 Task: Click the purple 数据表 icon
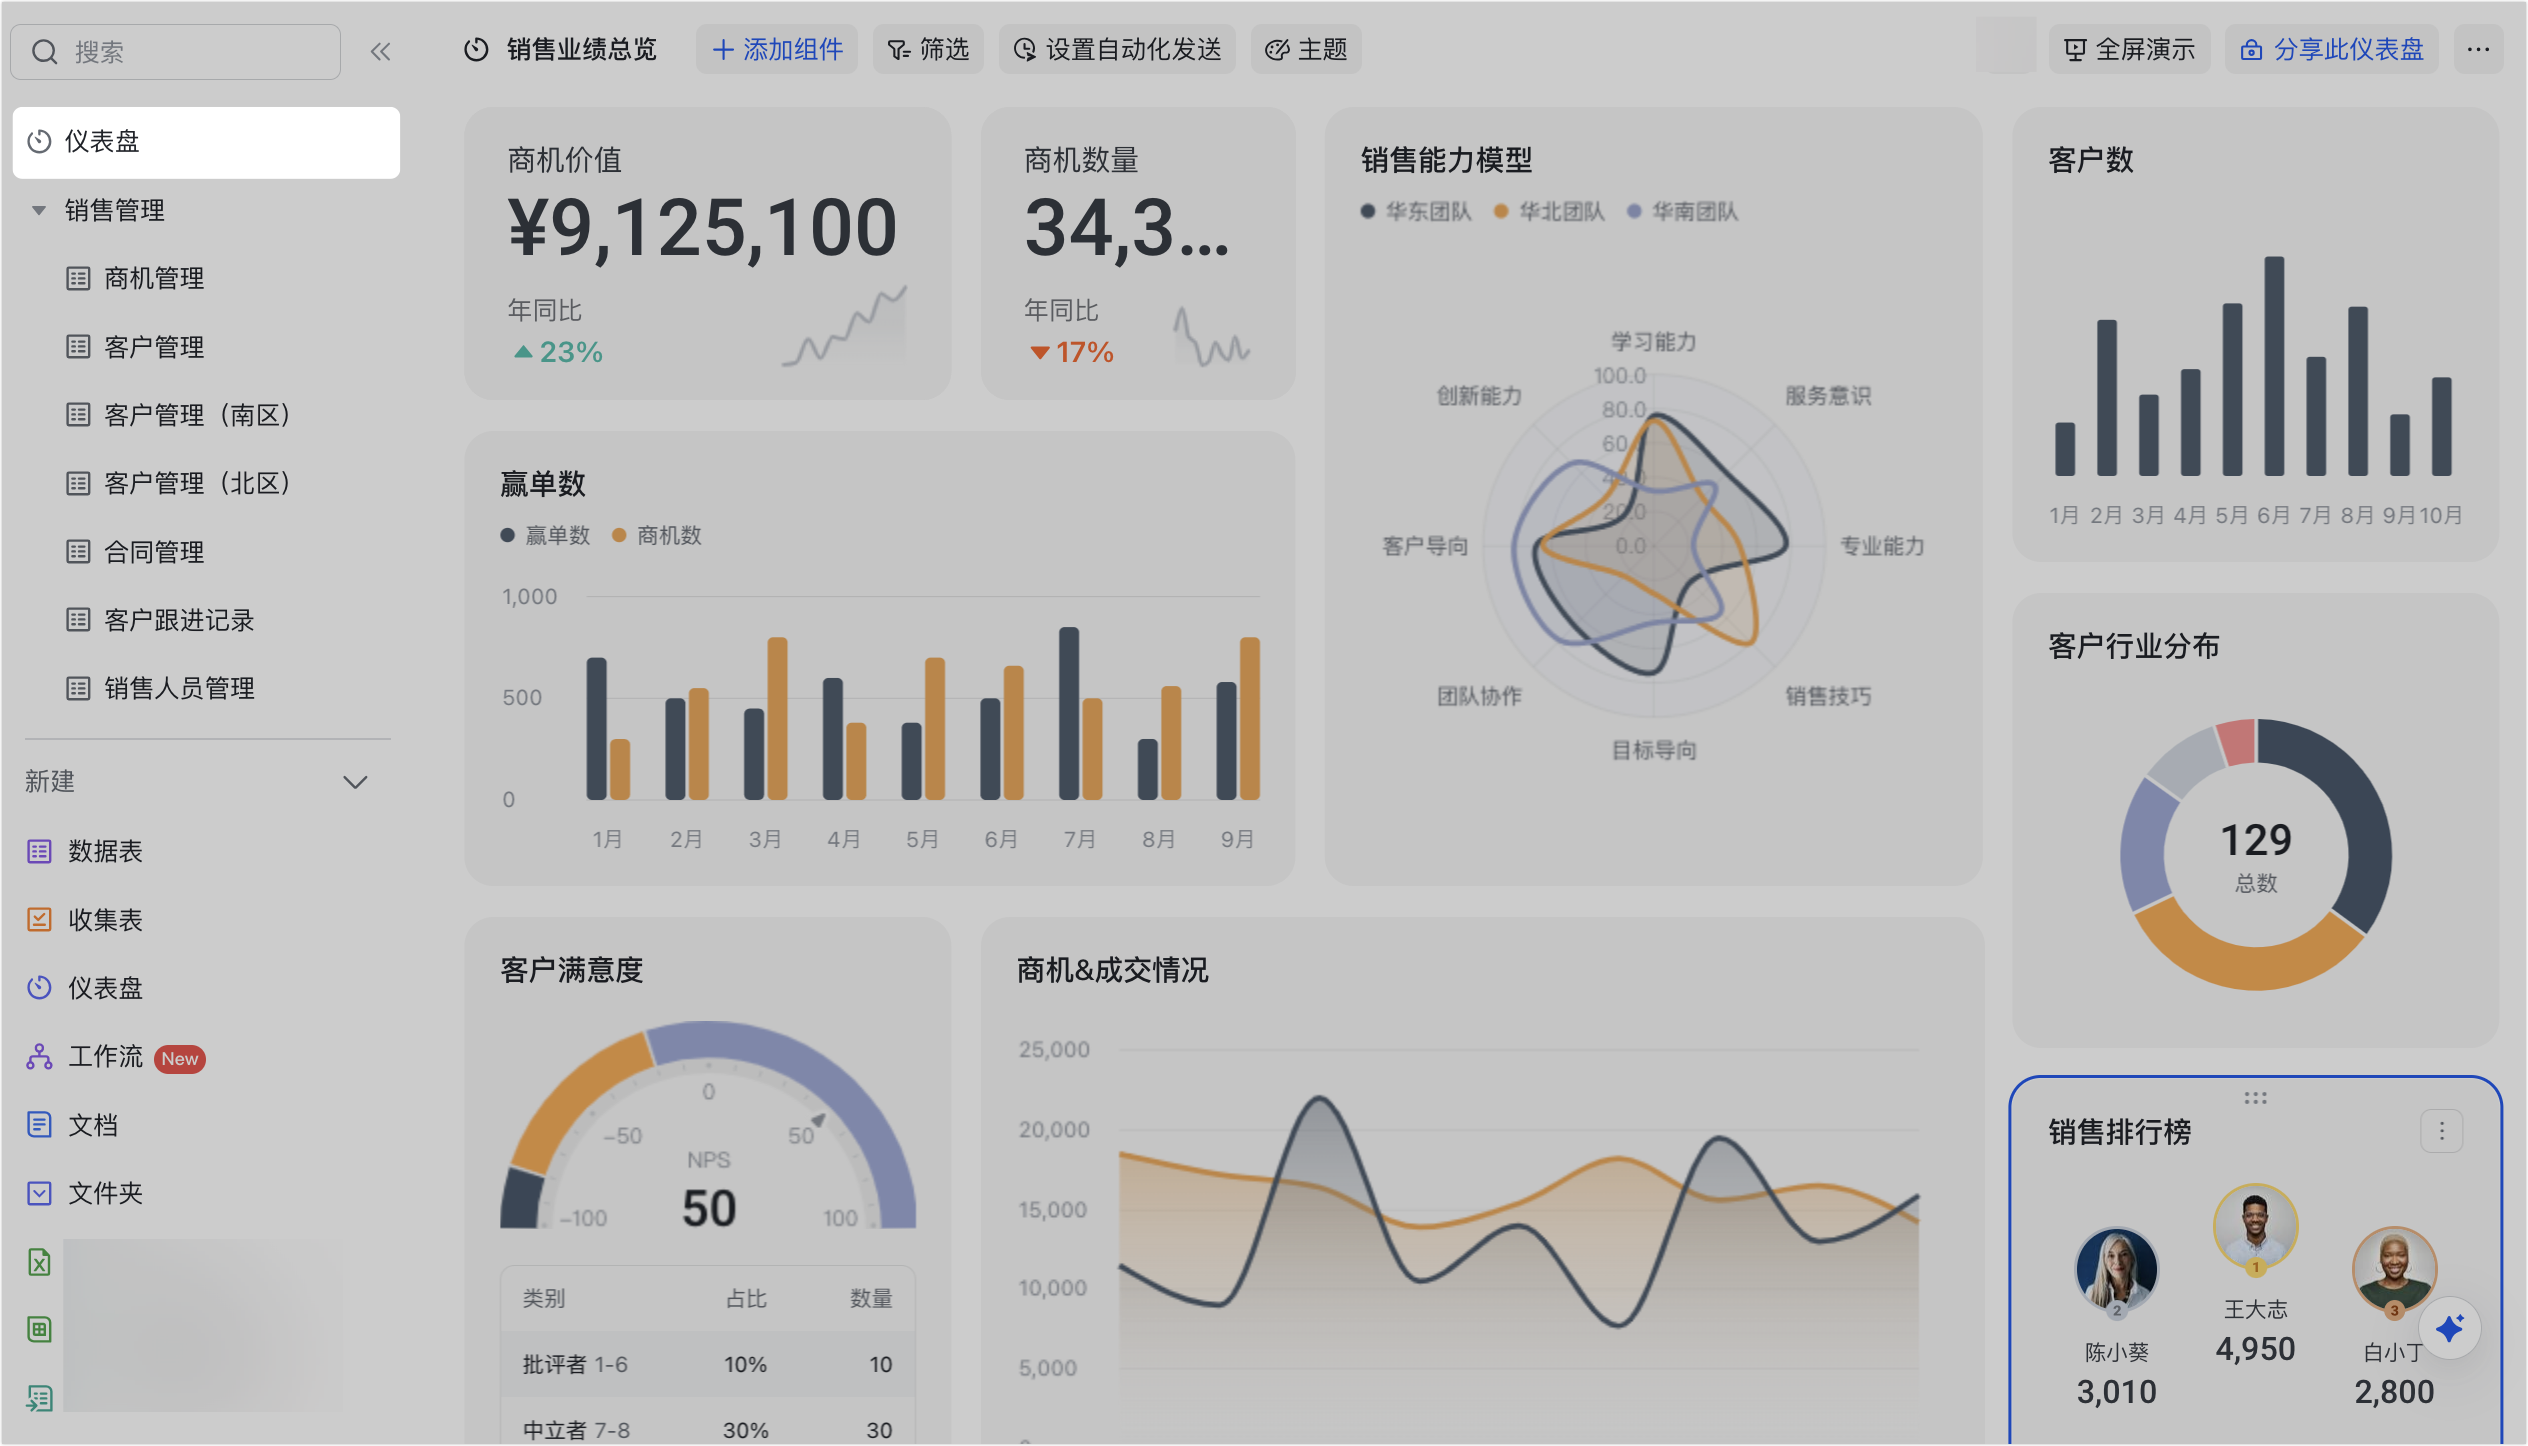[39, 851]
